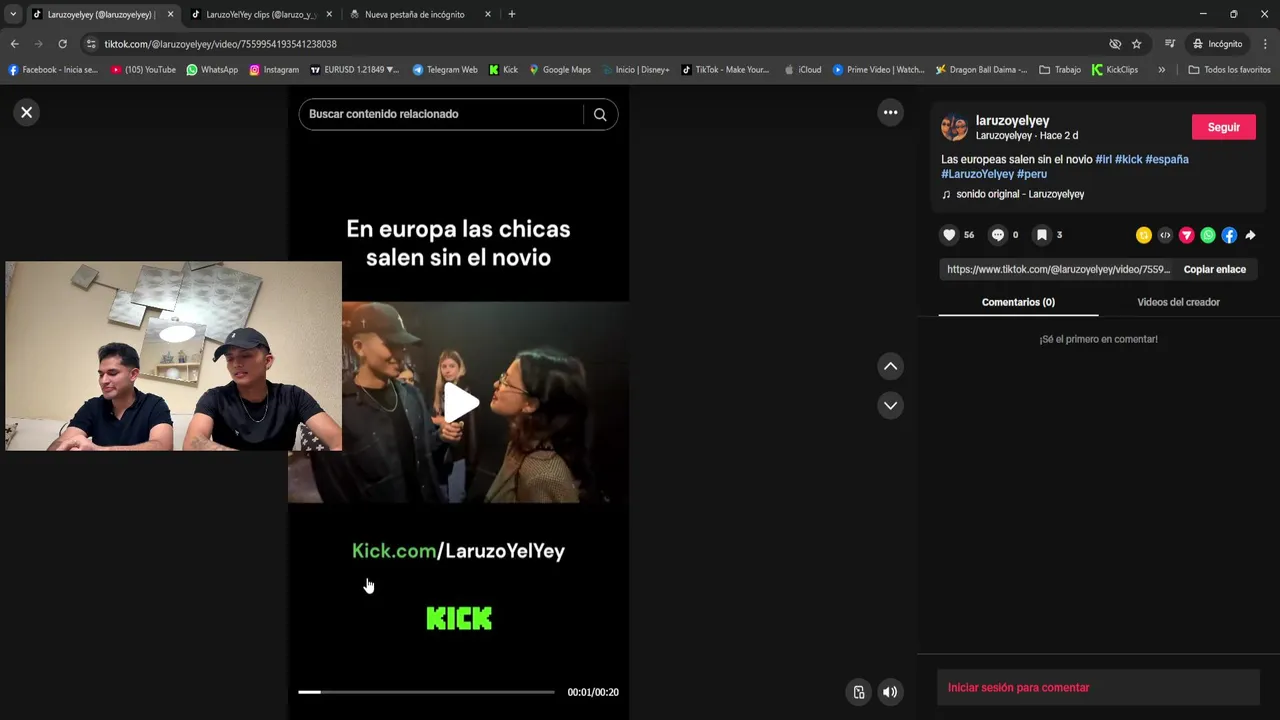
Task: Open the Instagram bookmark
Action: (x=274, y=70)
